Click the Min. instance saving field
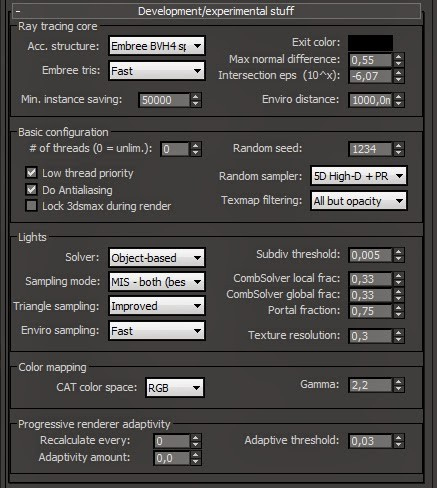 164,100
